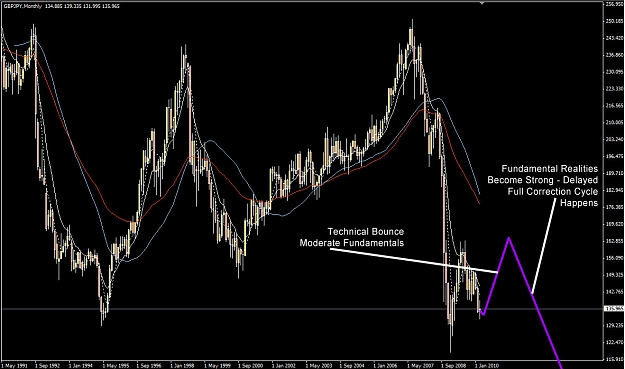This screenshot has height=369, width=625.
Task: Click the 162.855 price level
Action: point(614,241)
